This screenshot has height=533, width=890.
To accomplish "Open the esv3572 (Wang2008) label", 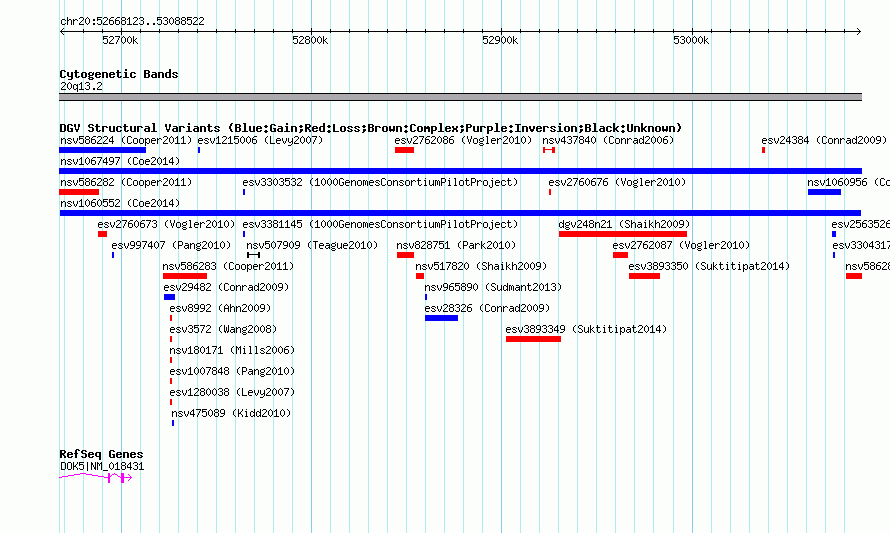I will 223,329.
